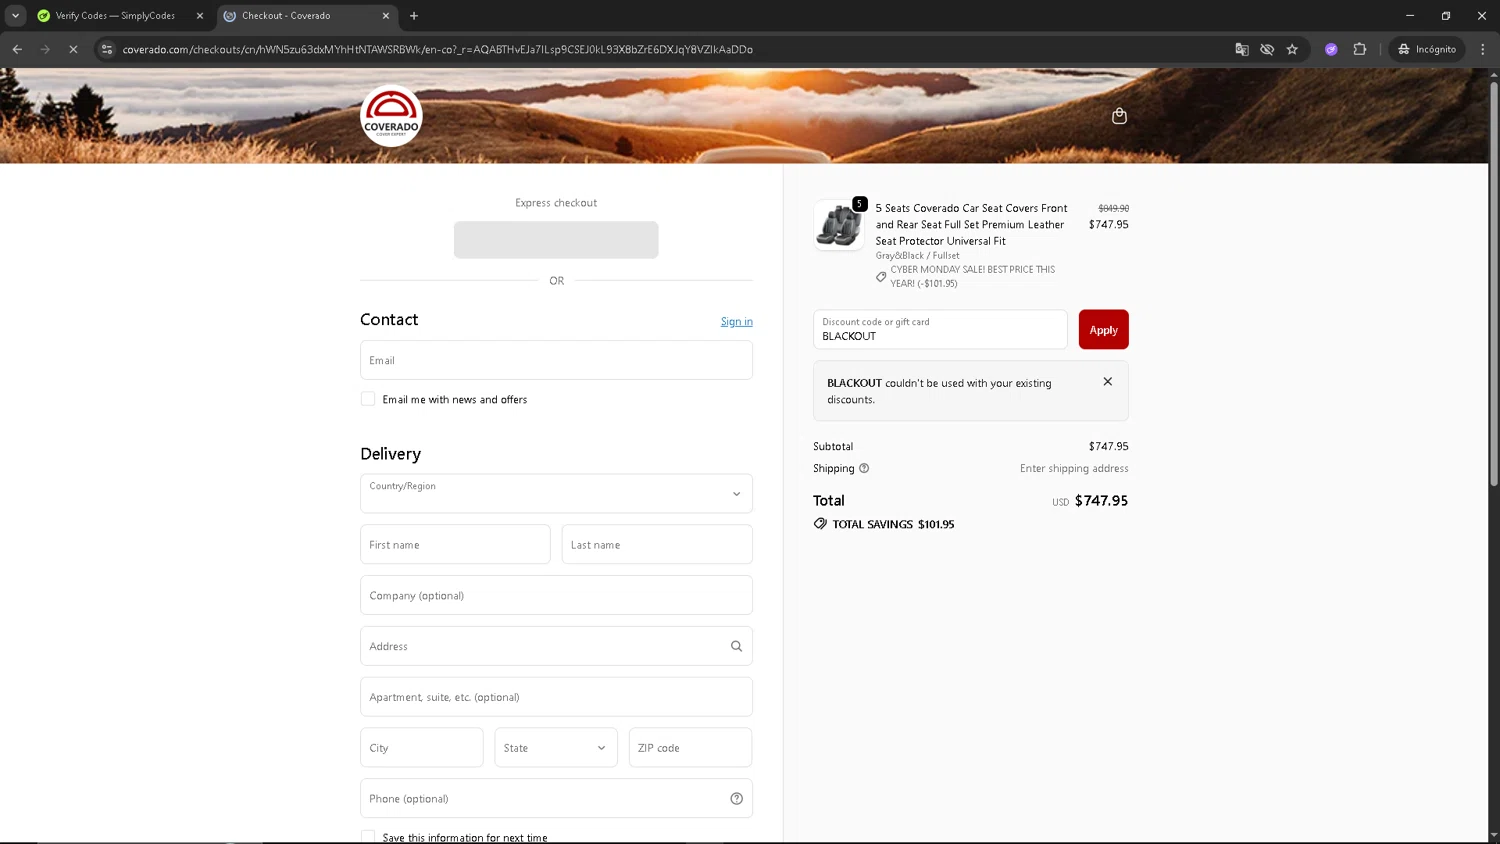Screen dimensions: 1500x844
Task: Click the Last name field
Action: point(657,545)
